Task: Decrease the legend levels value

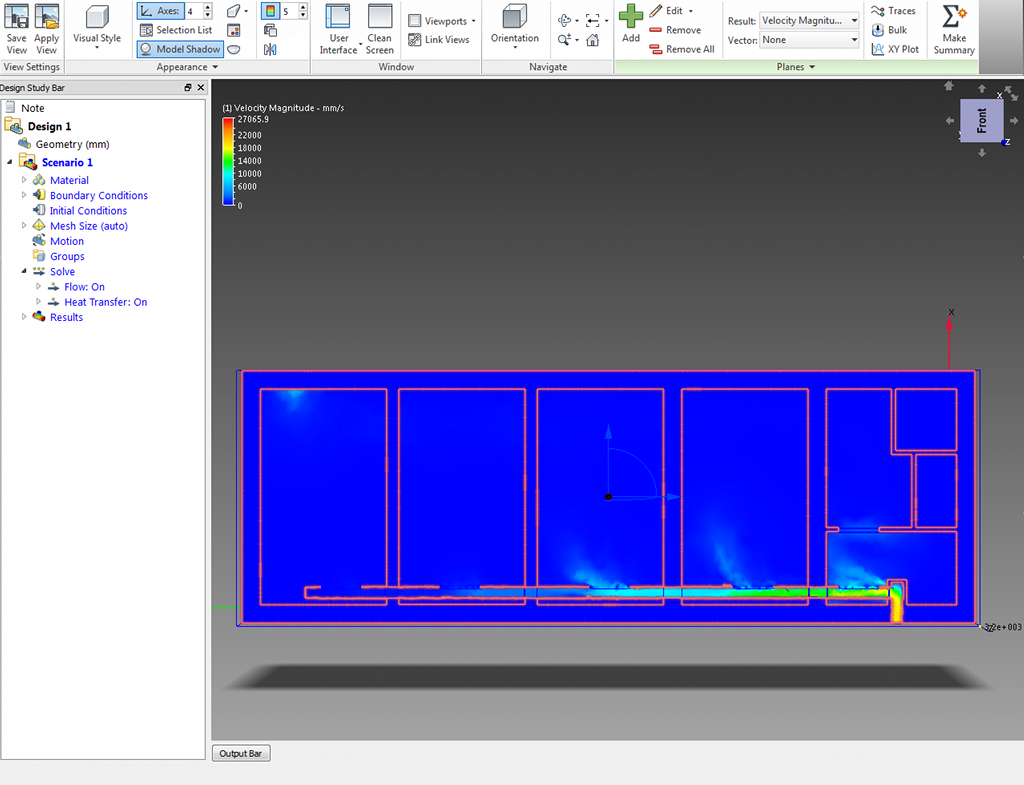Action: pos(303,14)
